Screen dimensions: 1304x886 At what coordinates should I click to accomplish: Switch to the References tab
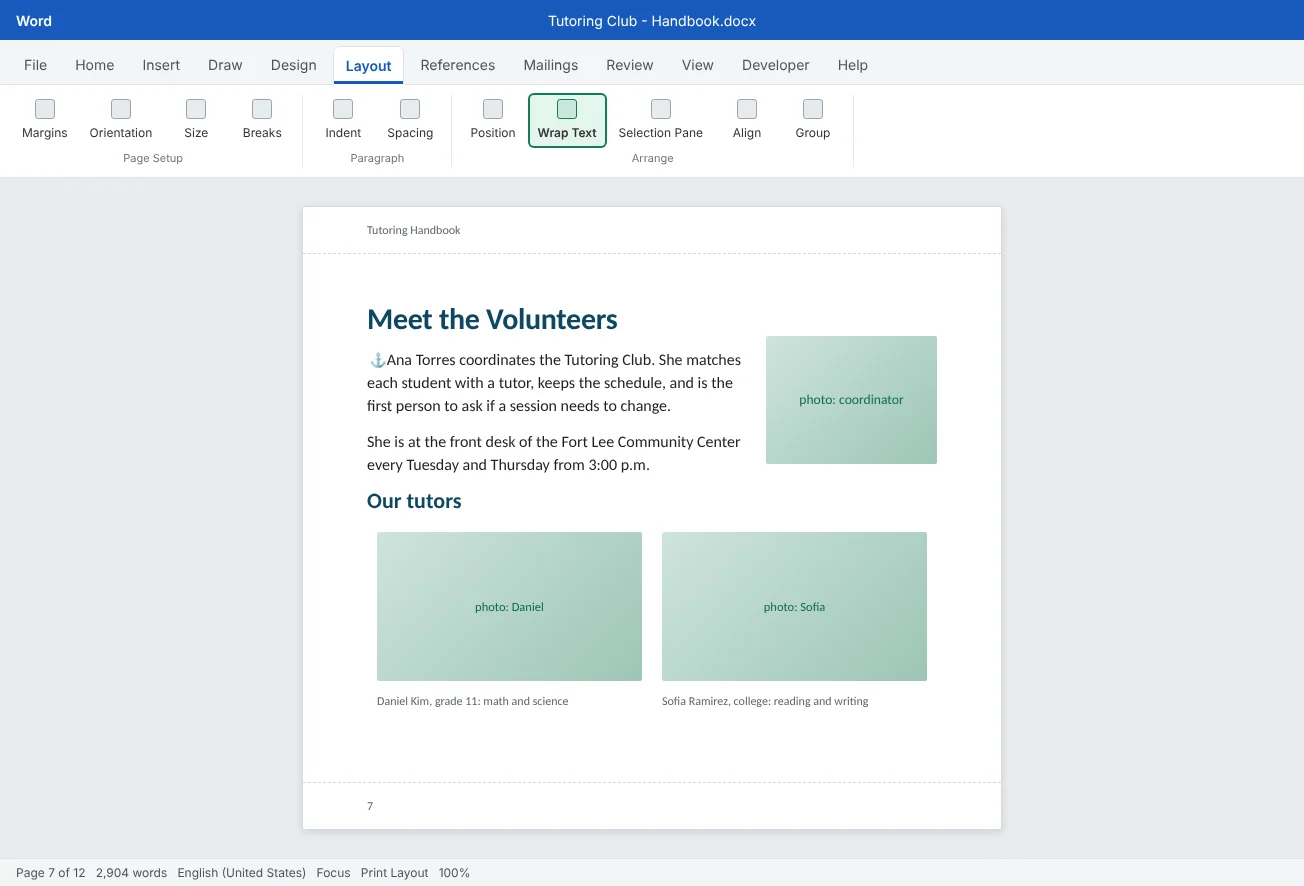pyautogui.click(x=458, y=65)
